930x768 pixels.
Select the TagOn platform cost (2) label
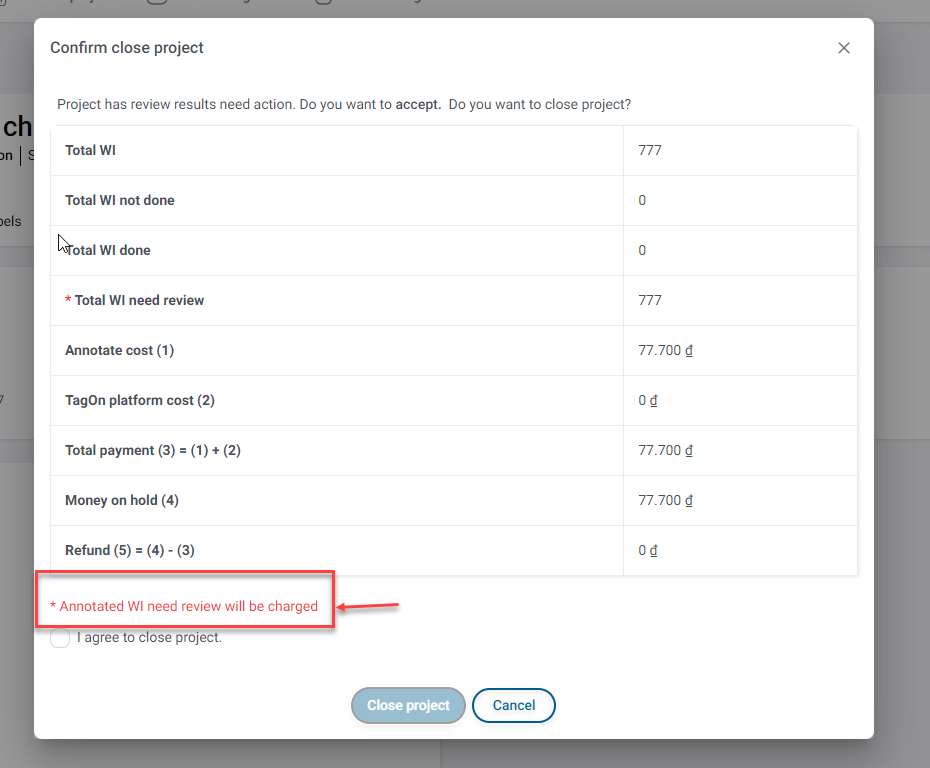click(x=140, y=401)
